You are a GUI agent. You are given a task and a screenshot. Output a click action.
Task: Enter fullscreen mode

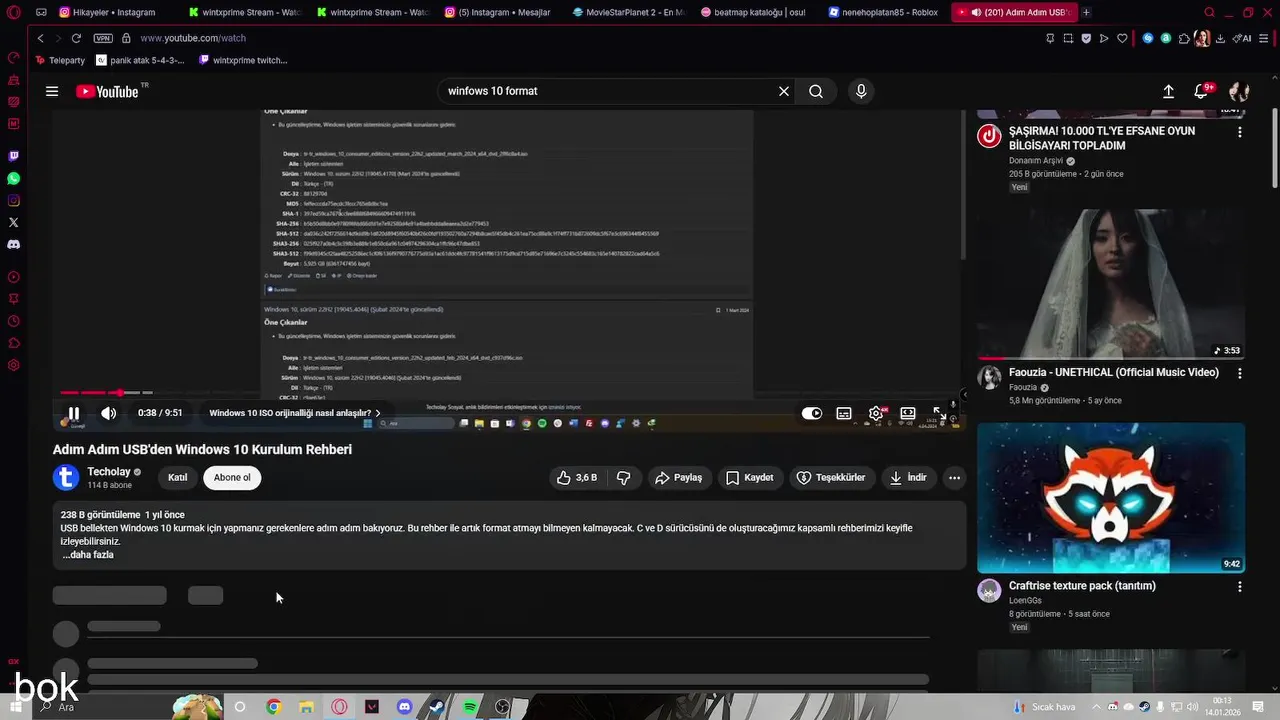point(940,413)
